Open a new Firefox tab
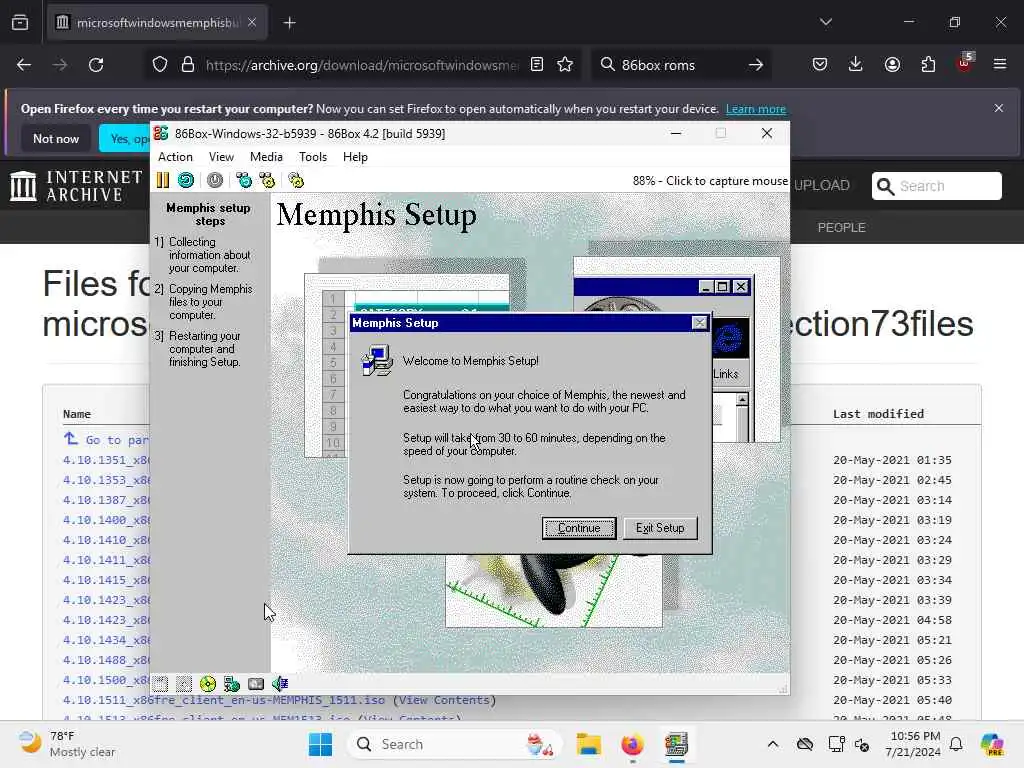The height and width of the screenshot is (768, 1024). (x=289, y=23)
